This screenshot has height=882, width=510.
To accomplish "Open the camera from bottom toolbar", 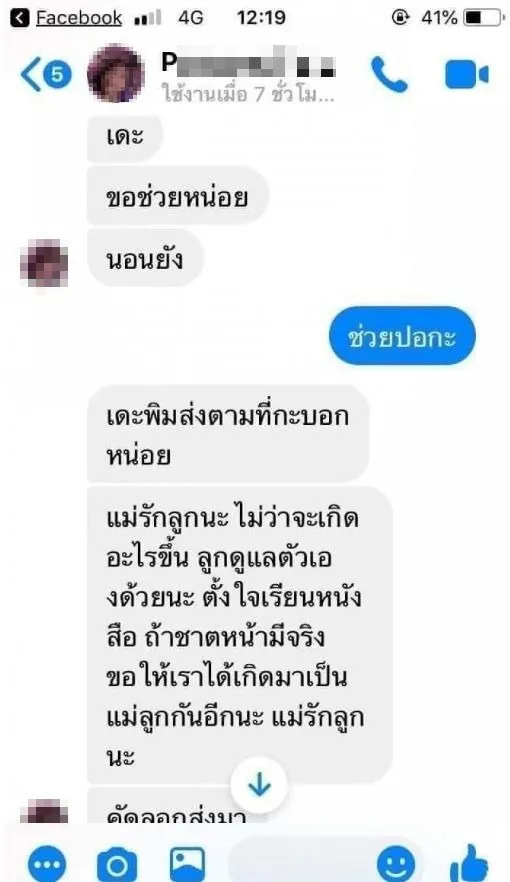I will [x=117, y=865].
